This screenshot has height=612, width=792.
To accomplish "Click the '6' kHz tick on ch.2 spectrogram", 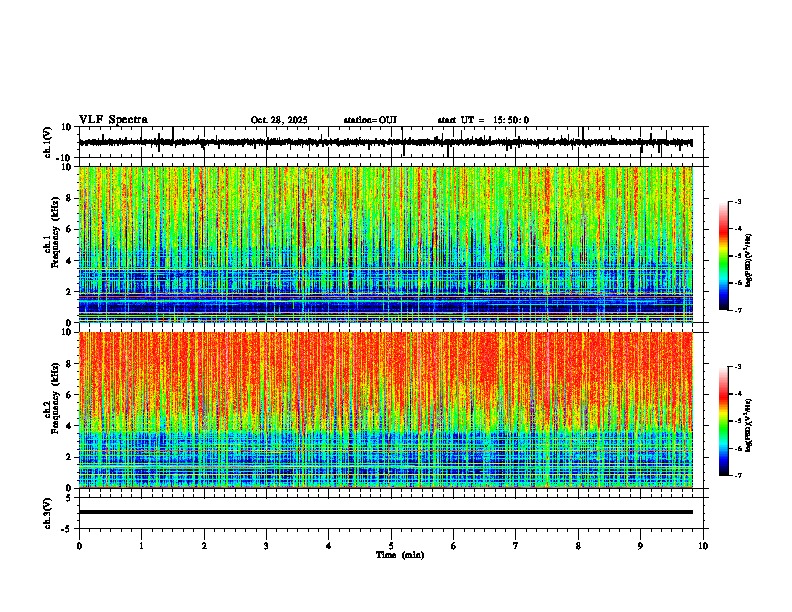I will tap(70, 395).
